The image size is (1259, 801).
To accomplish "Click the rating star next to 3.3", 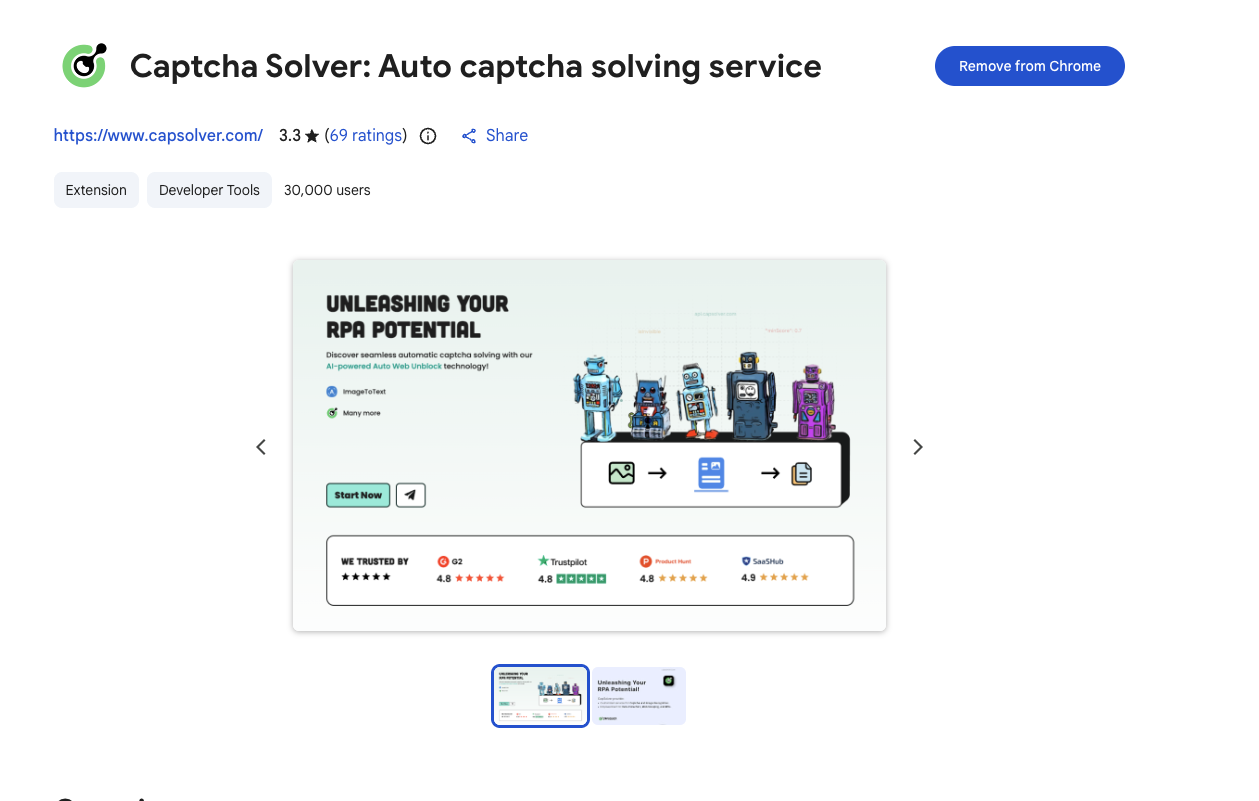I will pyautogui.click(x=312, y=136).
